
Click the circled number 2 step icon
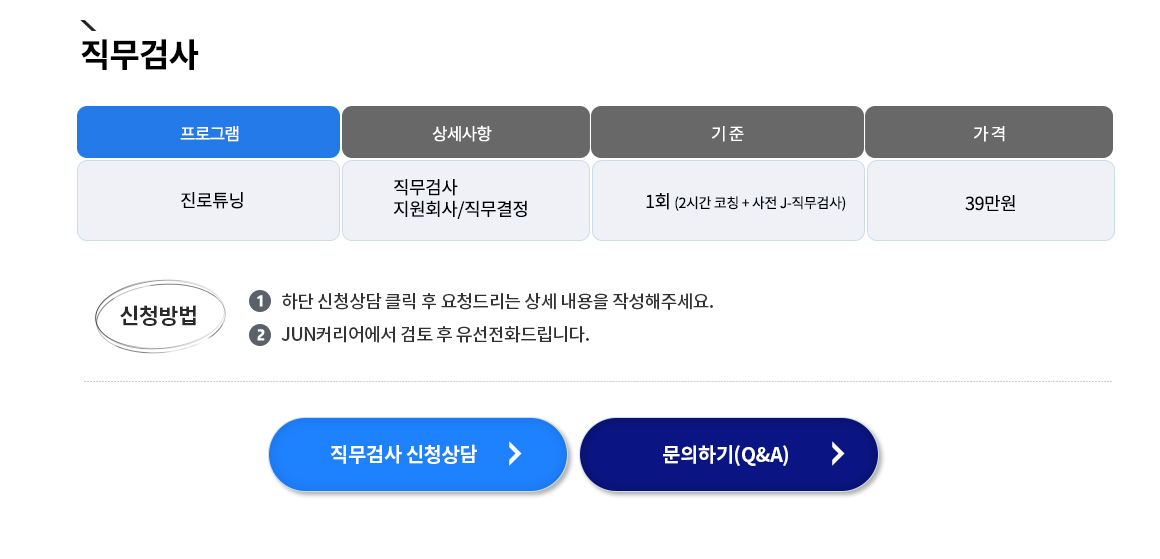[x=260, y=335]
